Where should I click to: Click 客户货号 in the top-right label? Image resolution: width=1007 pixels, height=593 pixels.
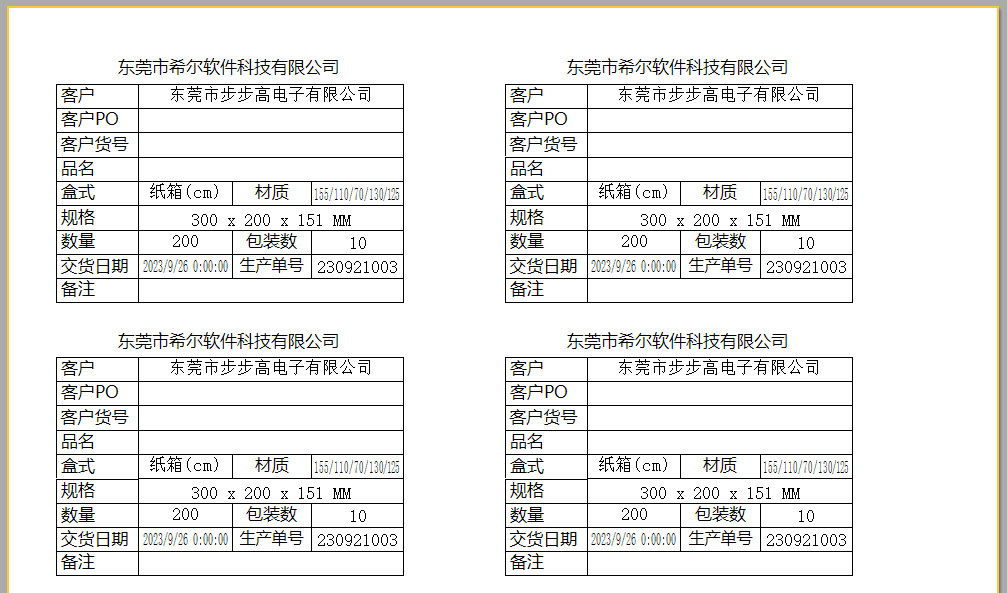coord(543,144)
